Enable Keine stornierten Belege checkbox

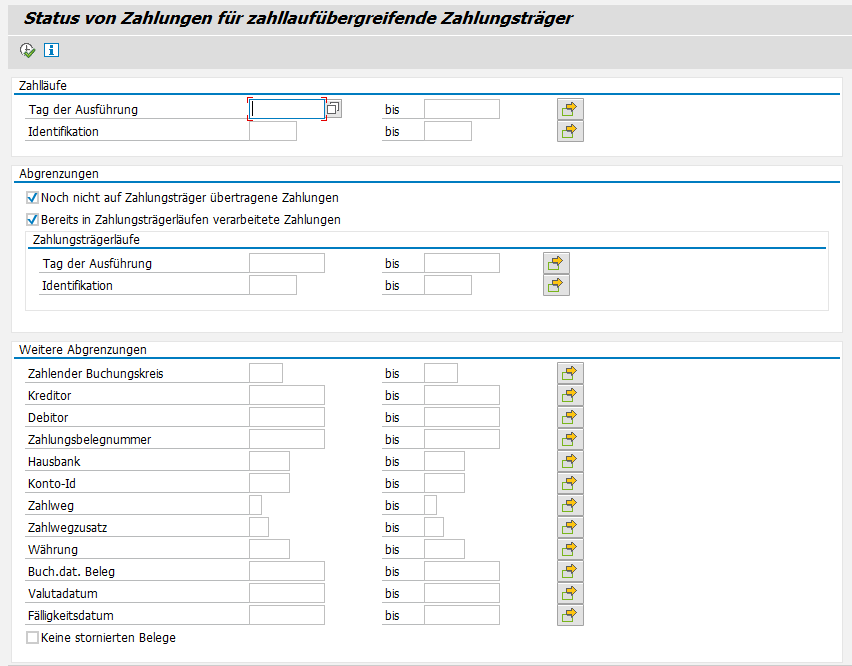[33, 638]
